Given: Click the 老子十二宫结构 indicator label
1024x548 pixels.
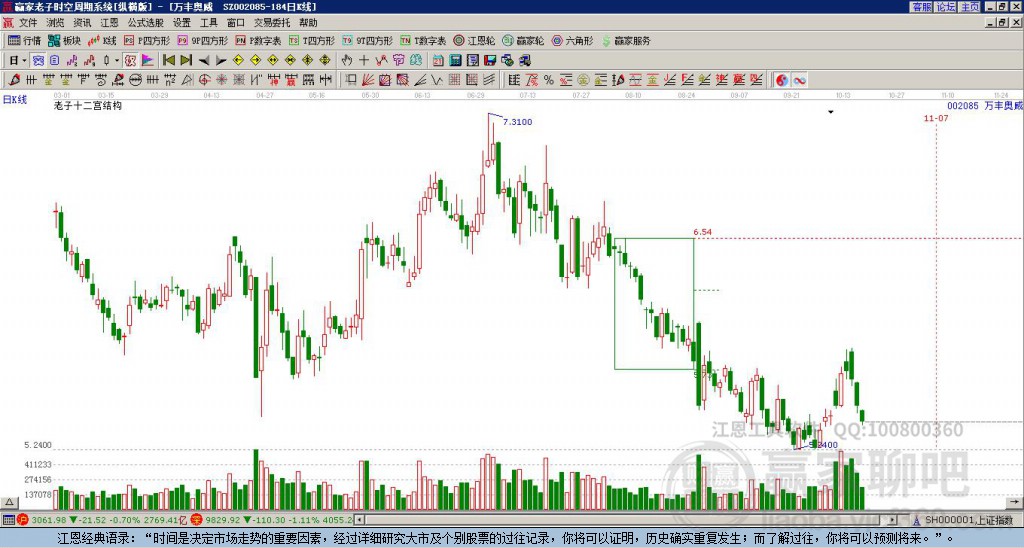Looking at the screenshot, I should click(88, 105).
